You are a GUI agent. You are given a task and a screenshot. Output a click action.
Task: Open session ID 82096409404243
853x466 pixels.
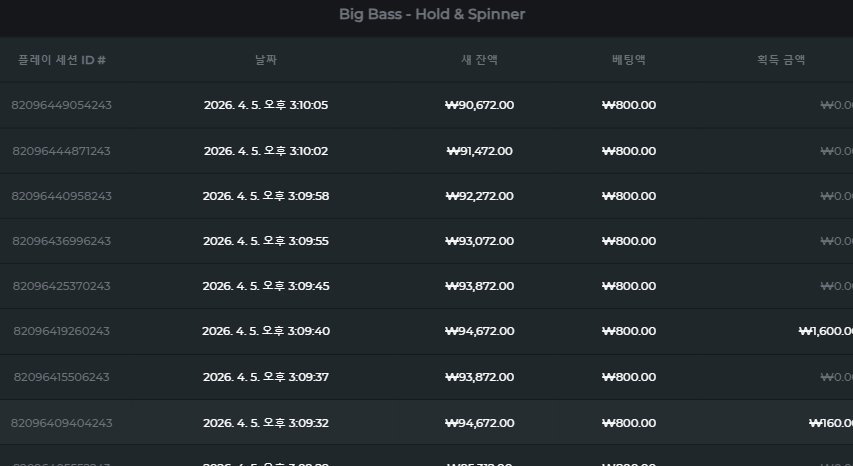click(61, 423)
